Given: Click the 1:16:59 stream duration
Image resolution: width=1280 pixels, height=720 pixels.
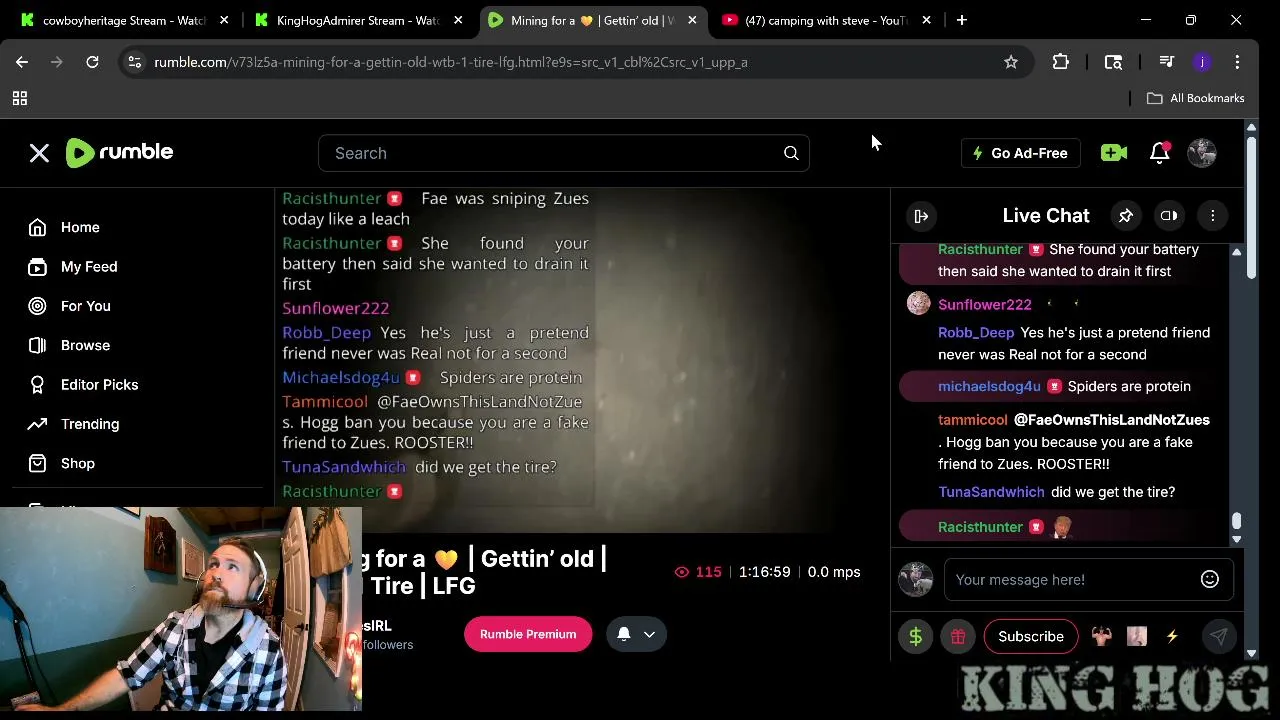Looking at the screenshot, I should tap(765, 572).
